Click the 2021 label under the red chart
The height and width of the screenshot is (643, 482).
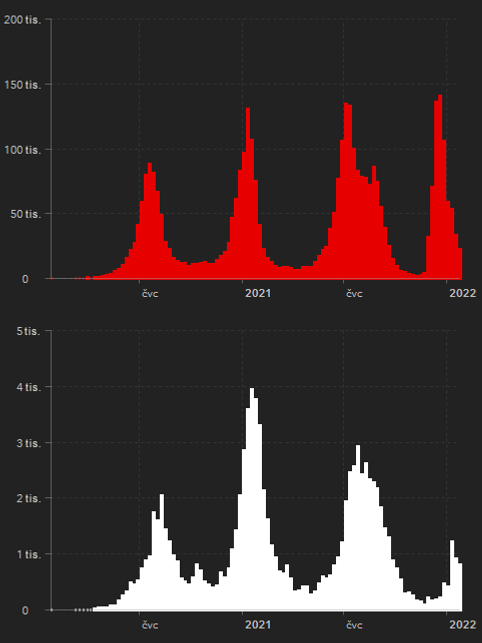[258, 293]
